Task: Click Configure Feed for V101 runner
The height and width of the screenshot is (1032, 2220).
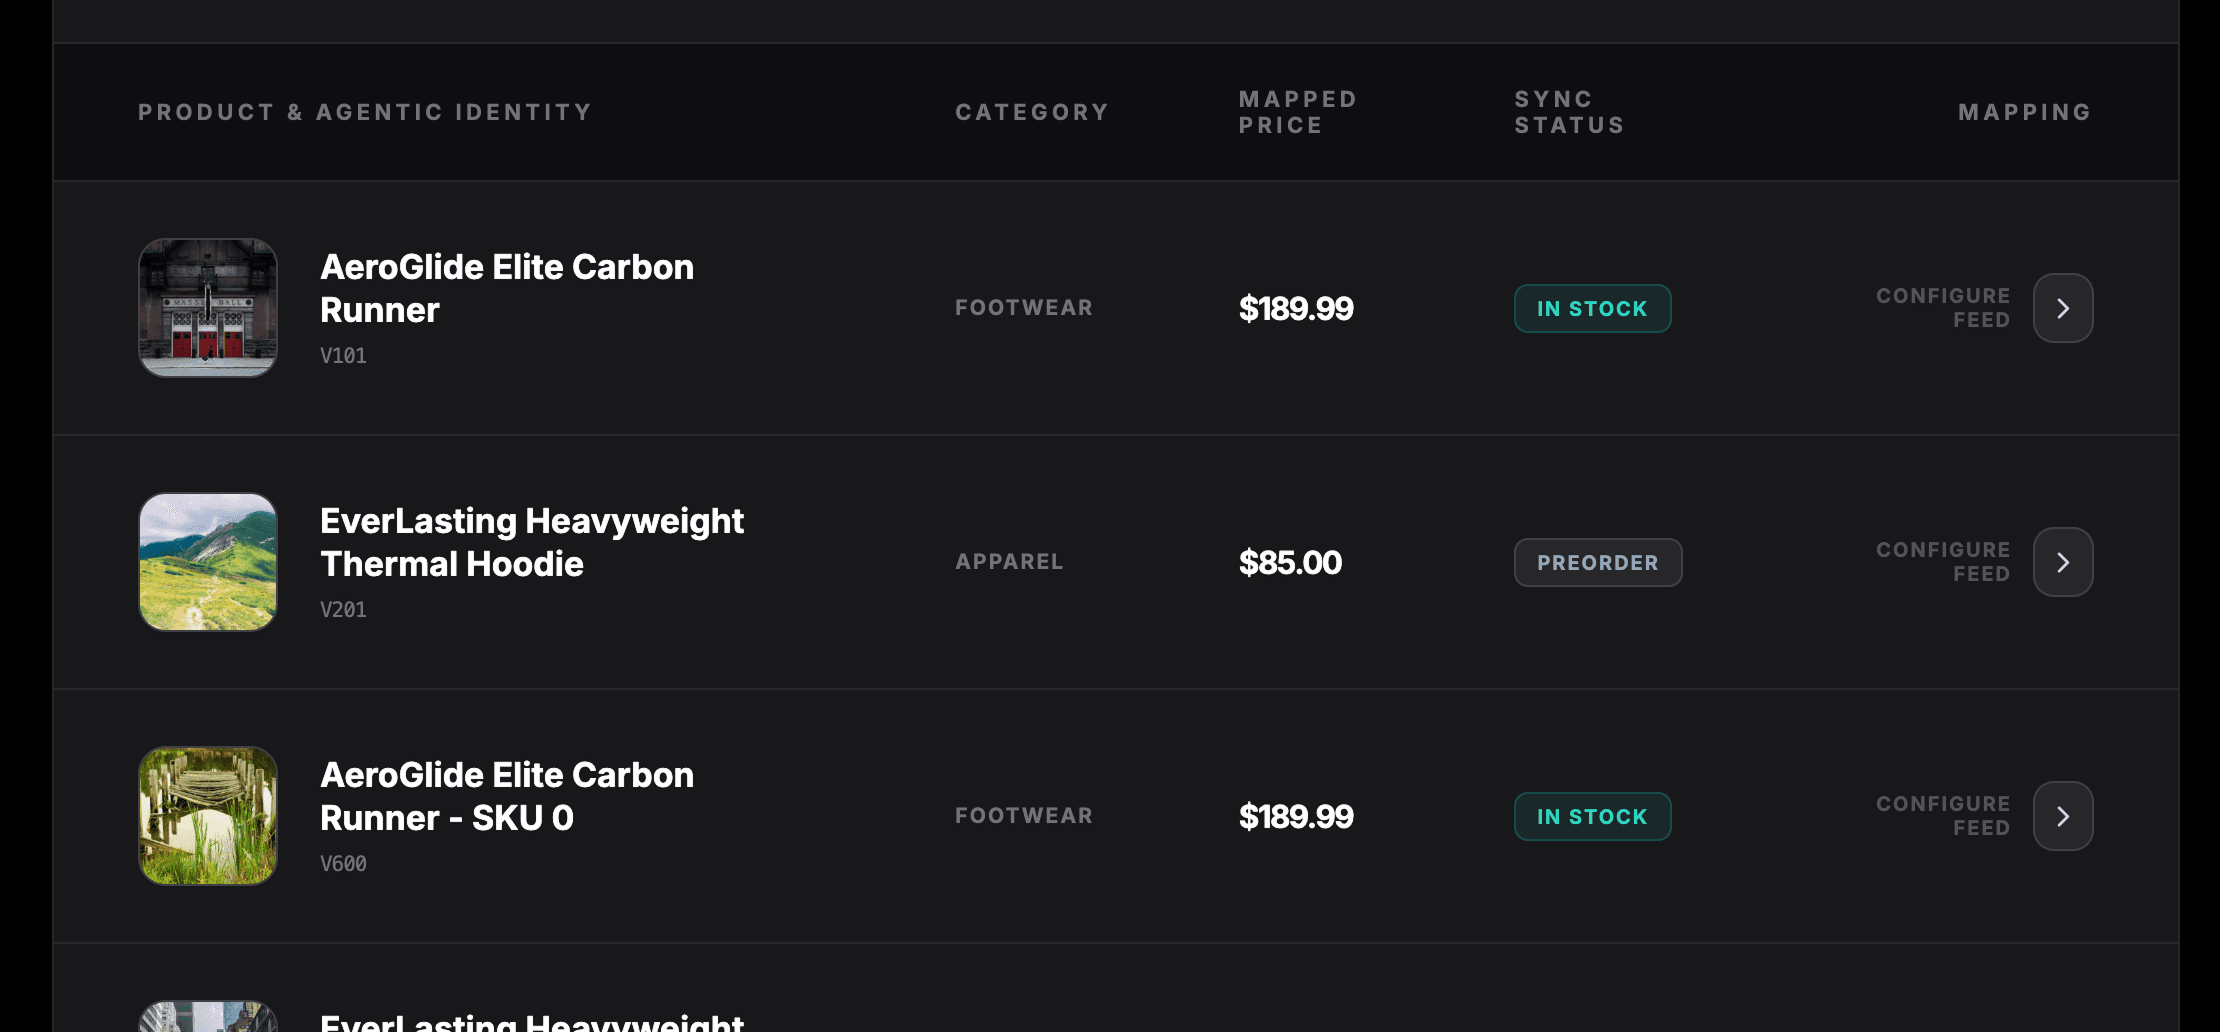Action: (1942, 308)
